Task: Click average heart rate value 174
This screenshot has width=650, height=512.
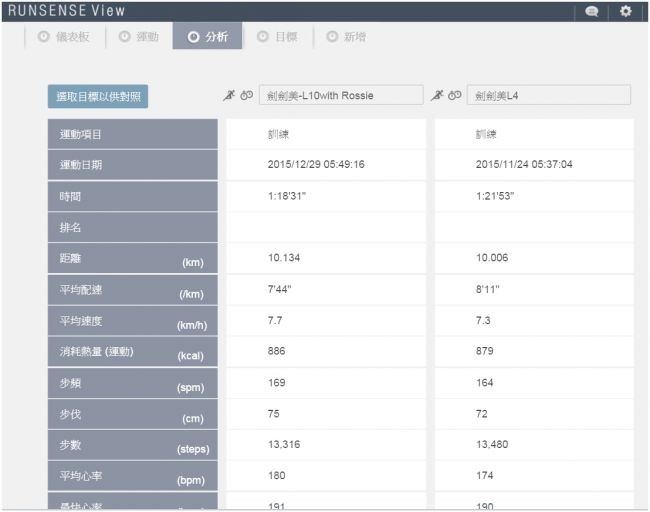Action: [485, 476]
